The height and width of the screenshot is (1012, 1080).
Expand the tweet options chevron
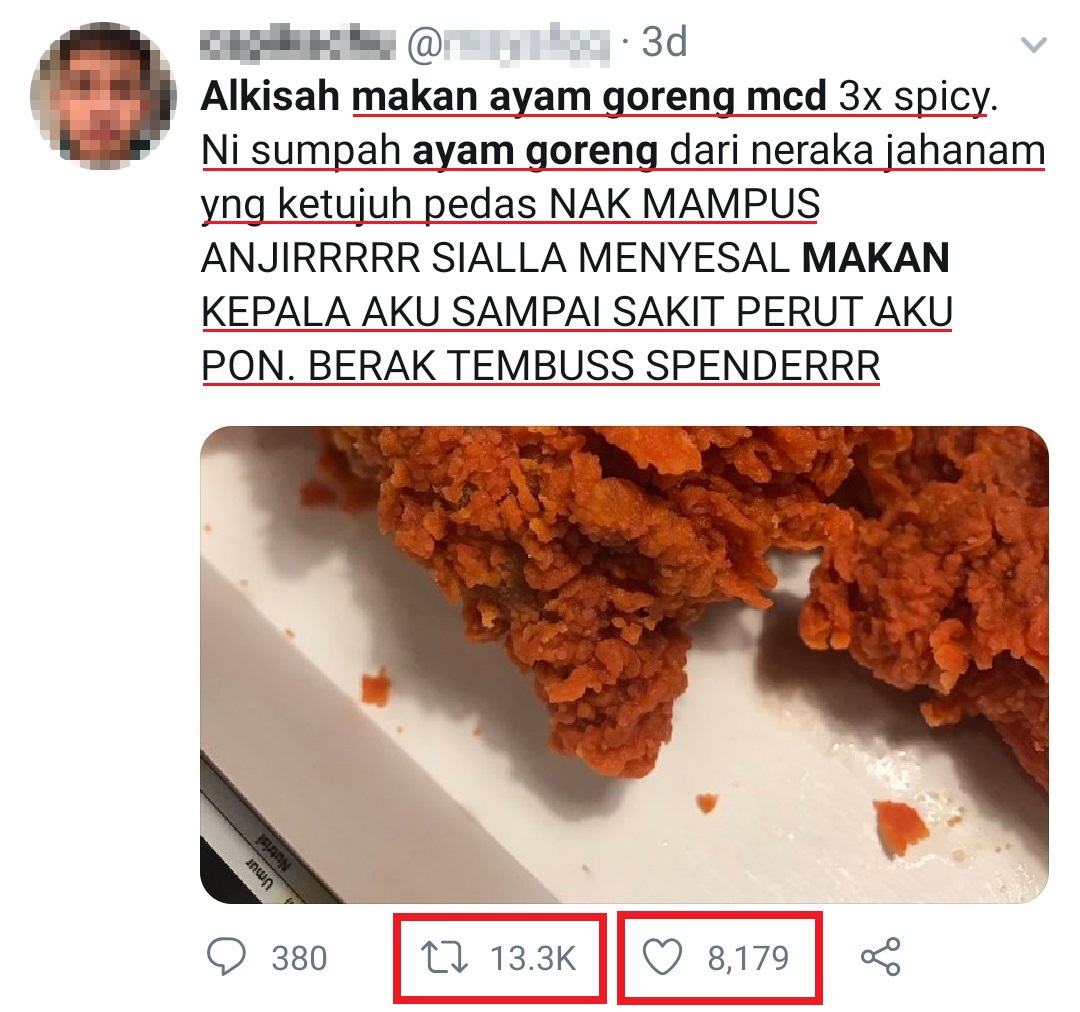click(1033, 45)
